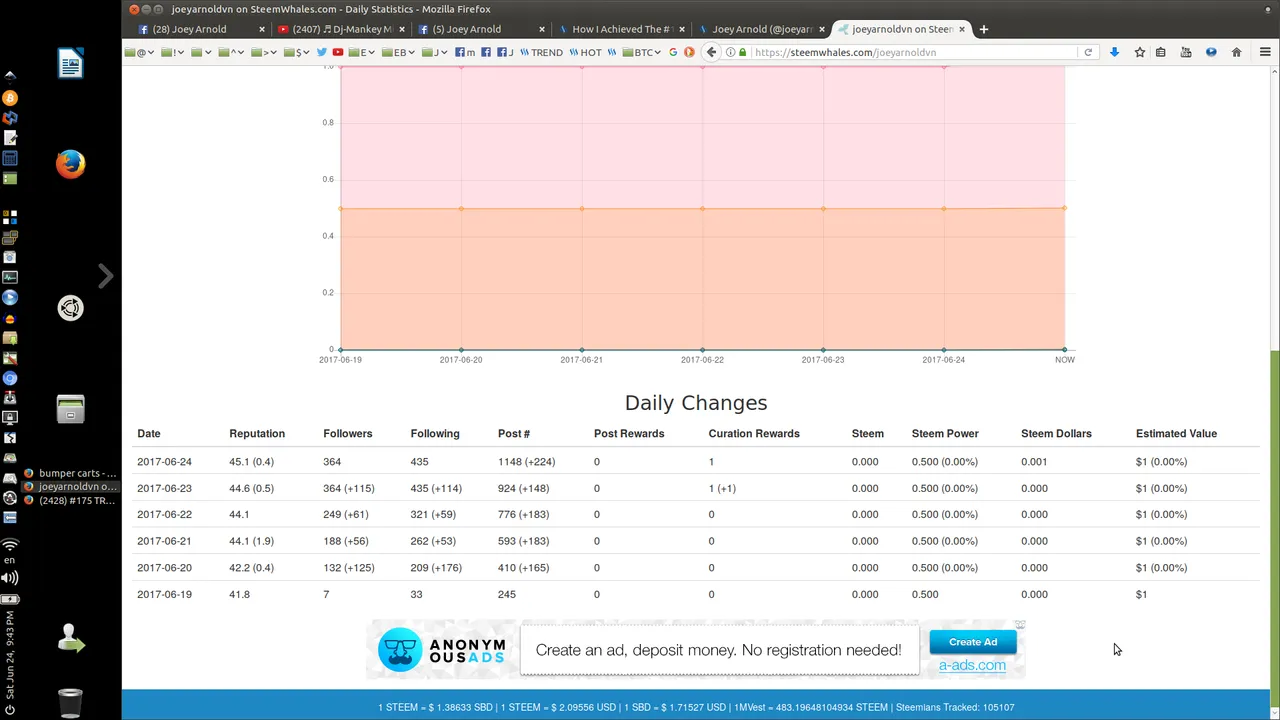Click the YouTube bookmark icon
The width and height of the screenshot is (1280, 720).
(338, 52)
